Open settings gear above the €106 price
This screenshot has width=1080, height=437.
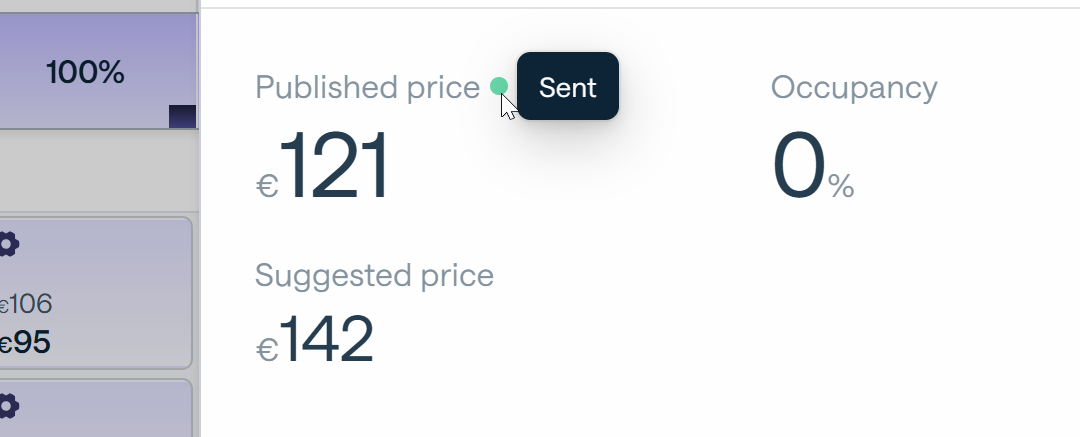click(8, 245)
